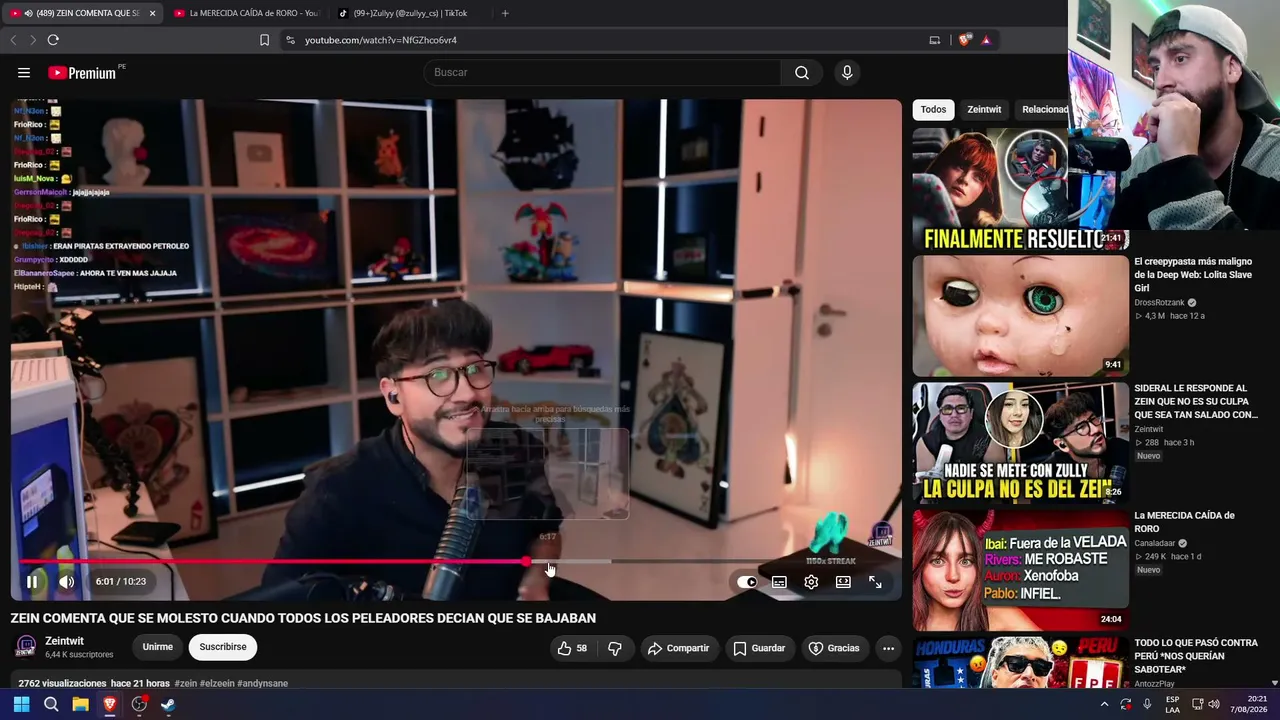
Task: Toggle the autoplay switch in the player
Action: tap(747, 582)
